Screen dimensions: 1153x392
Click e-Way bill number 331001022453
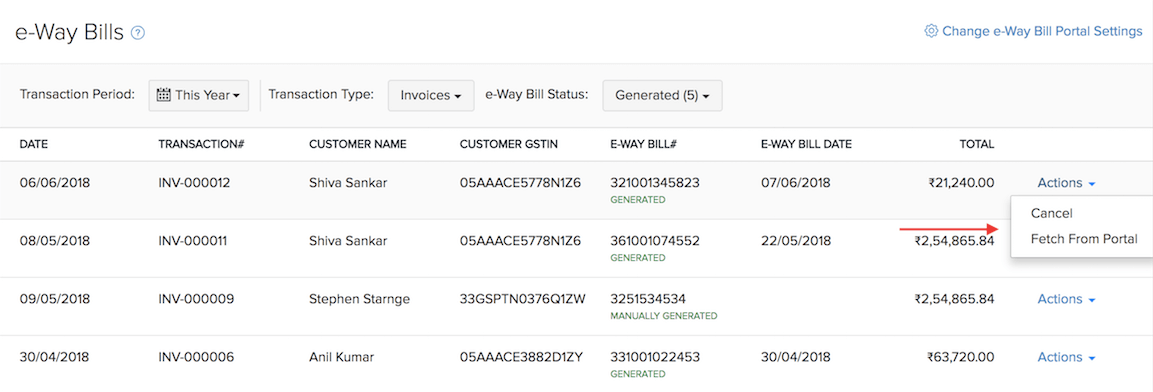coord(654,357)
